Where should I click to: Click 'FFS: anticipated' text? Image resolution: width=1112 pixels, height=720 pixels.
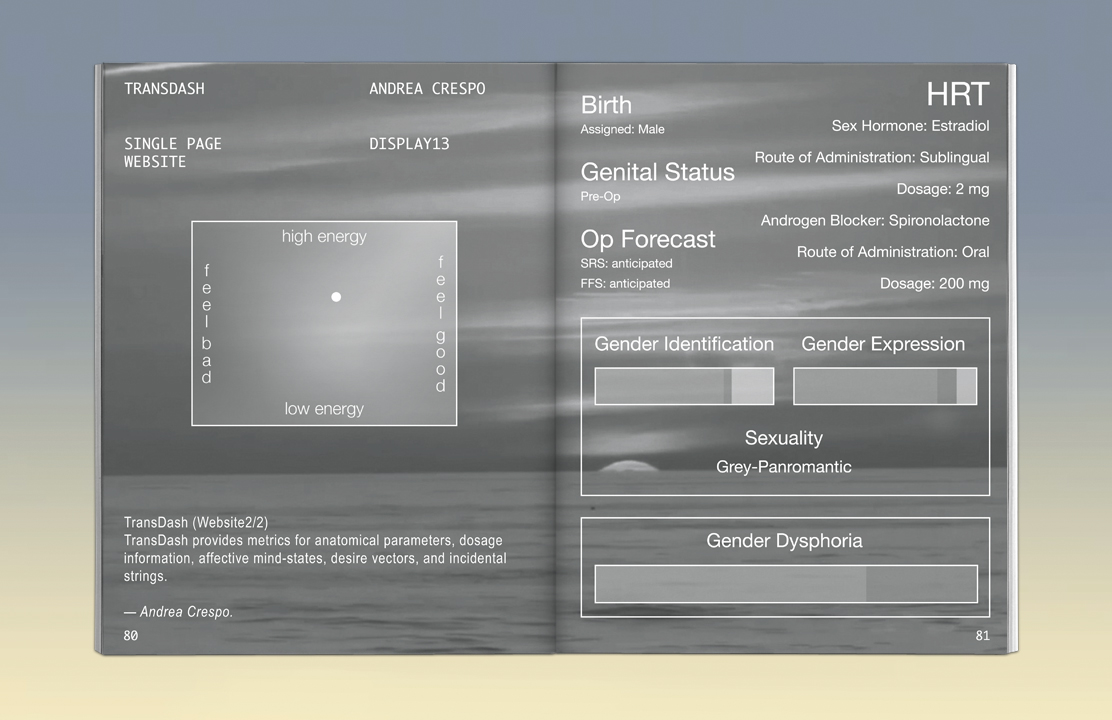pyautogui.click(x=625, y=283)
